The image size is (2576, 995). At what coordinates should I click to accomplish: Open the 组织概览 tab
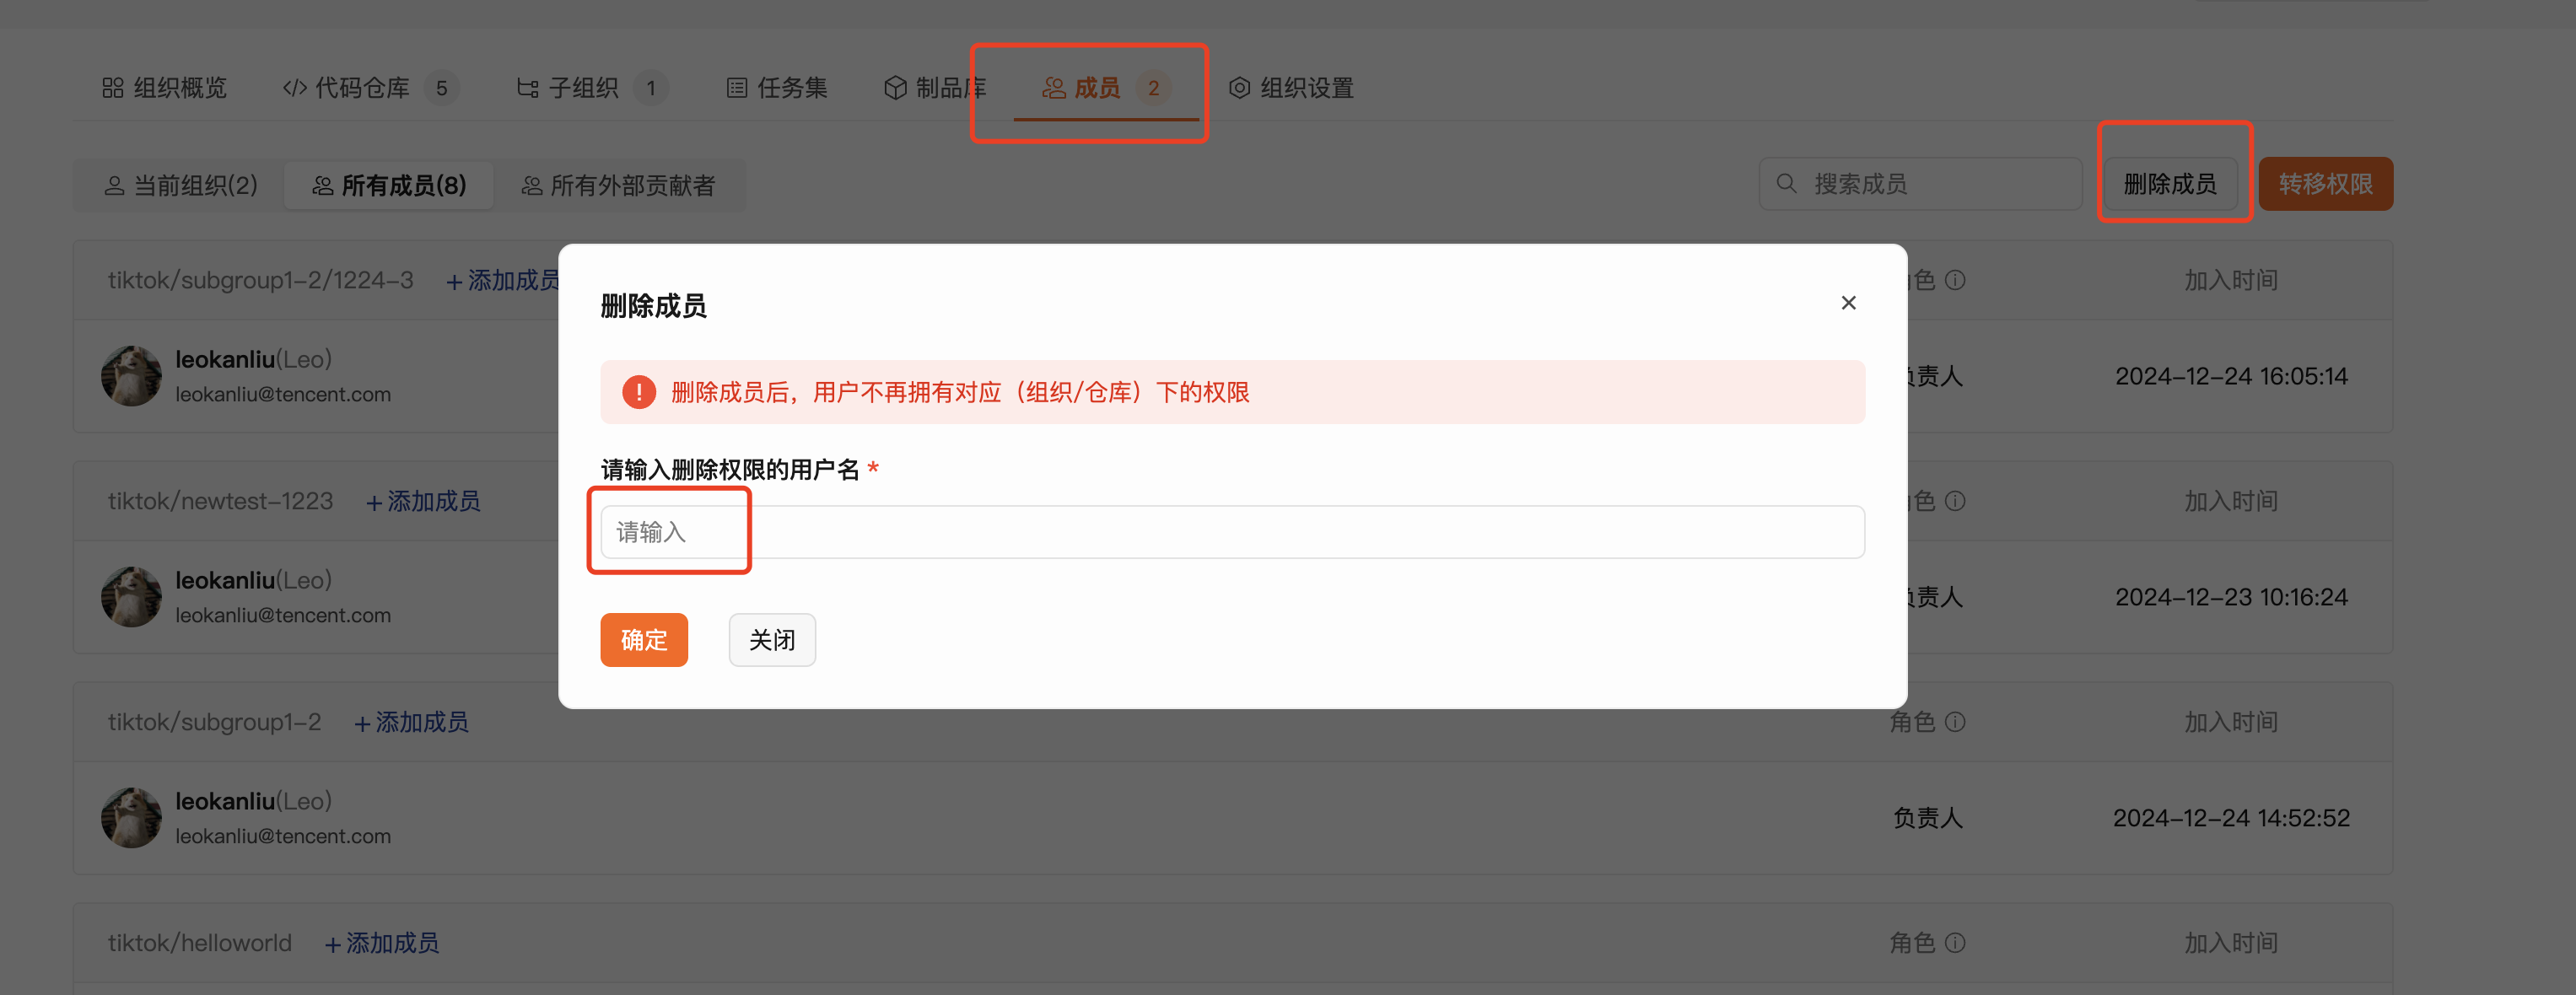point(165,88)
